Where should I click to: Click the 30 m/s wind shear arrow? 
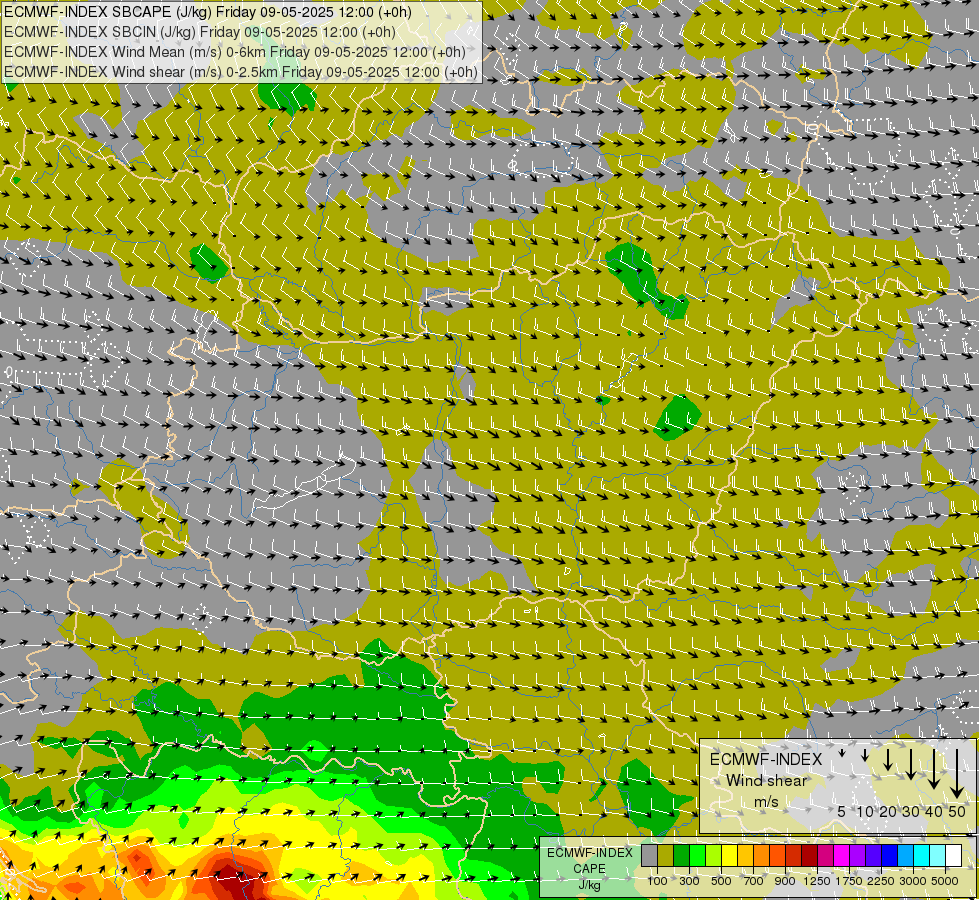[x=911, y=764]
